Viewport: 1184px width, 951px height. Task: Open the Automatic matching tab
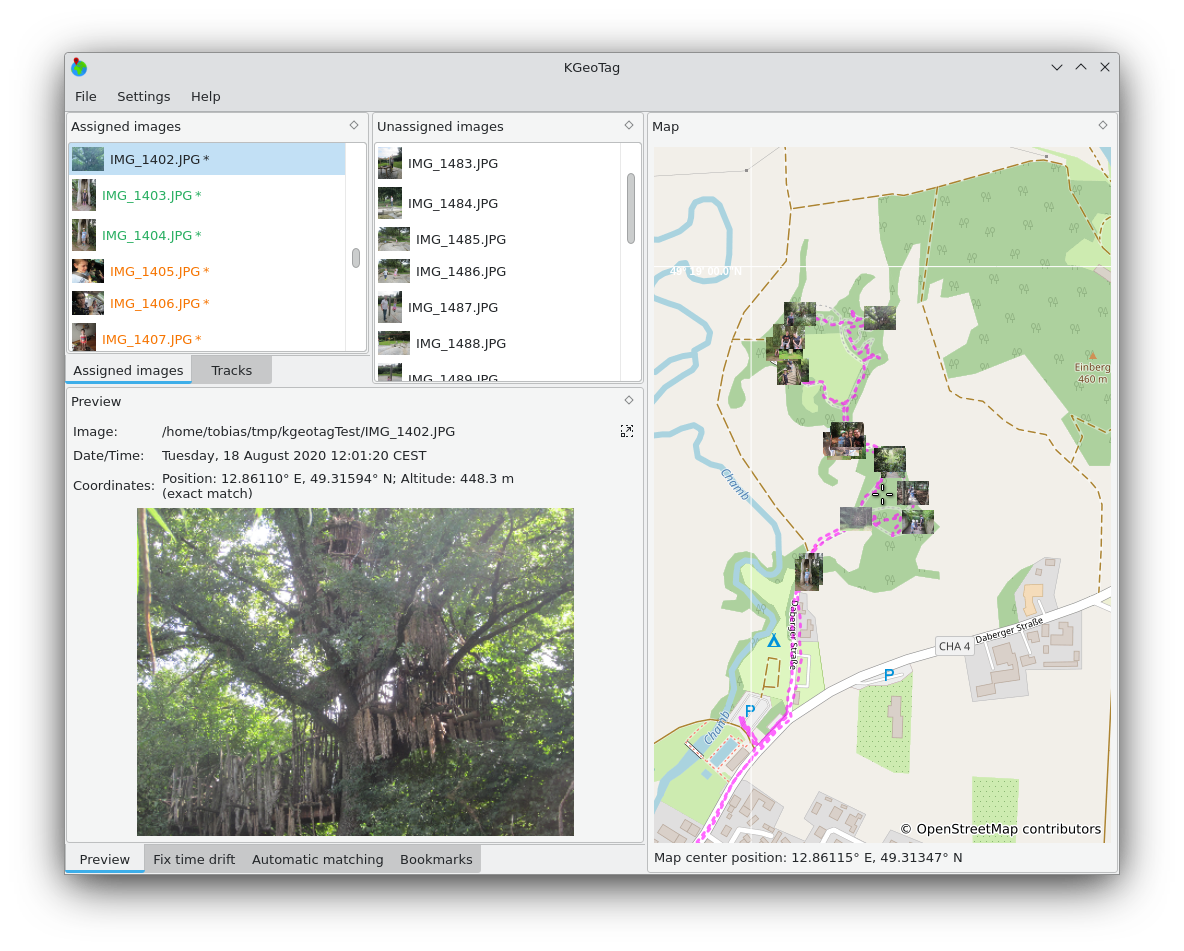pos(317,860)
